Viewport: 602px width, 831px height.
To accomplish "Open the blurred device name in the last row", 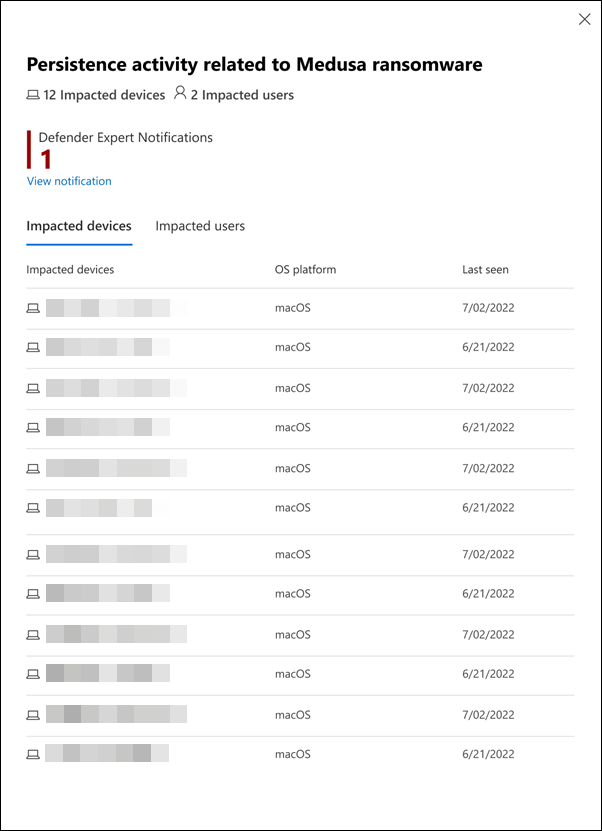I will 107,753.
